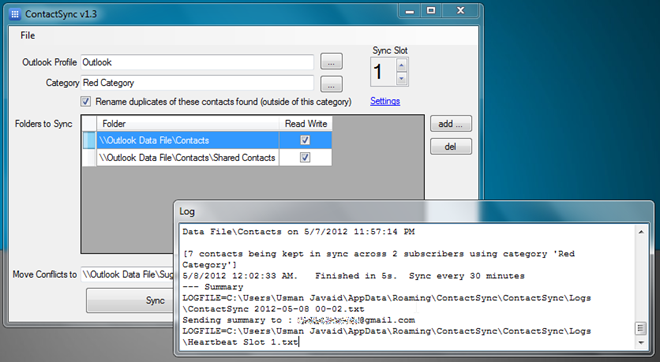Open the Settings link
The width and height of the screenshot is (660, 362).
coord(385,101)
